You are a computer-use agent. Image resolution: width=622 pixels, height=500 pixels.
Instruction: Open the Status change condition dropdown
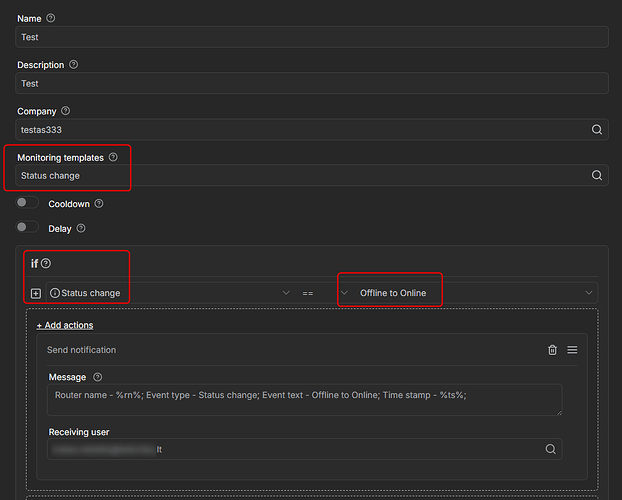click(x=170, y=293)
